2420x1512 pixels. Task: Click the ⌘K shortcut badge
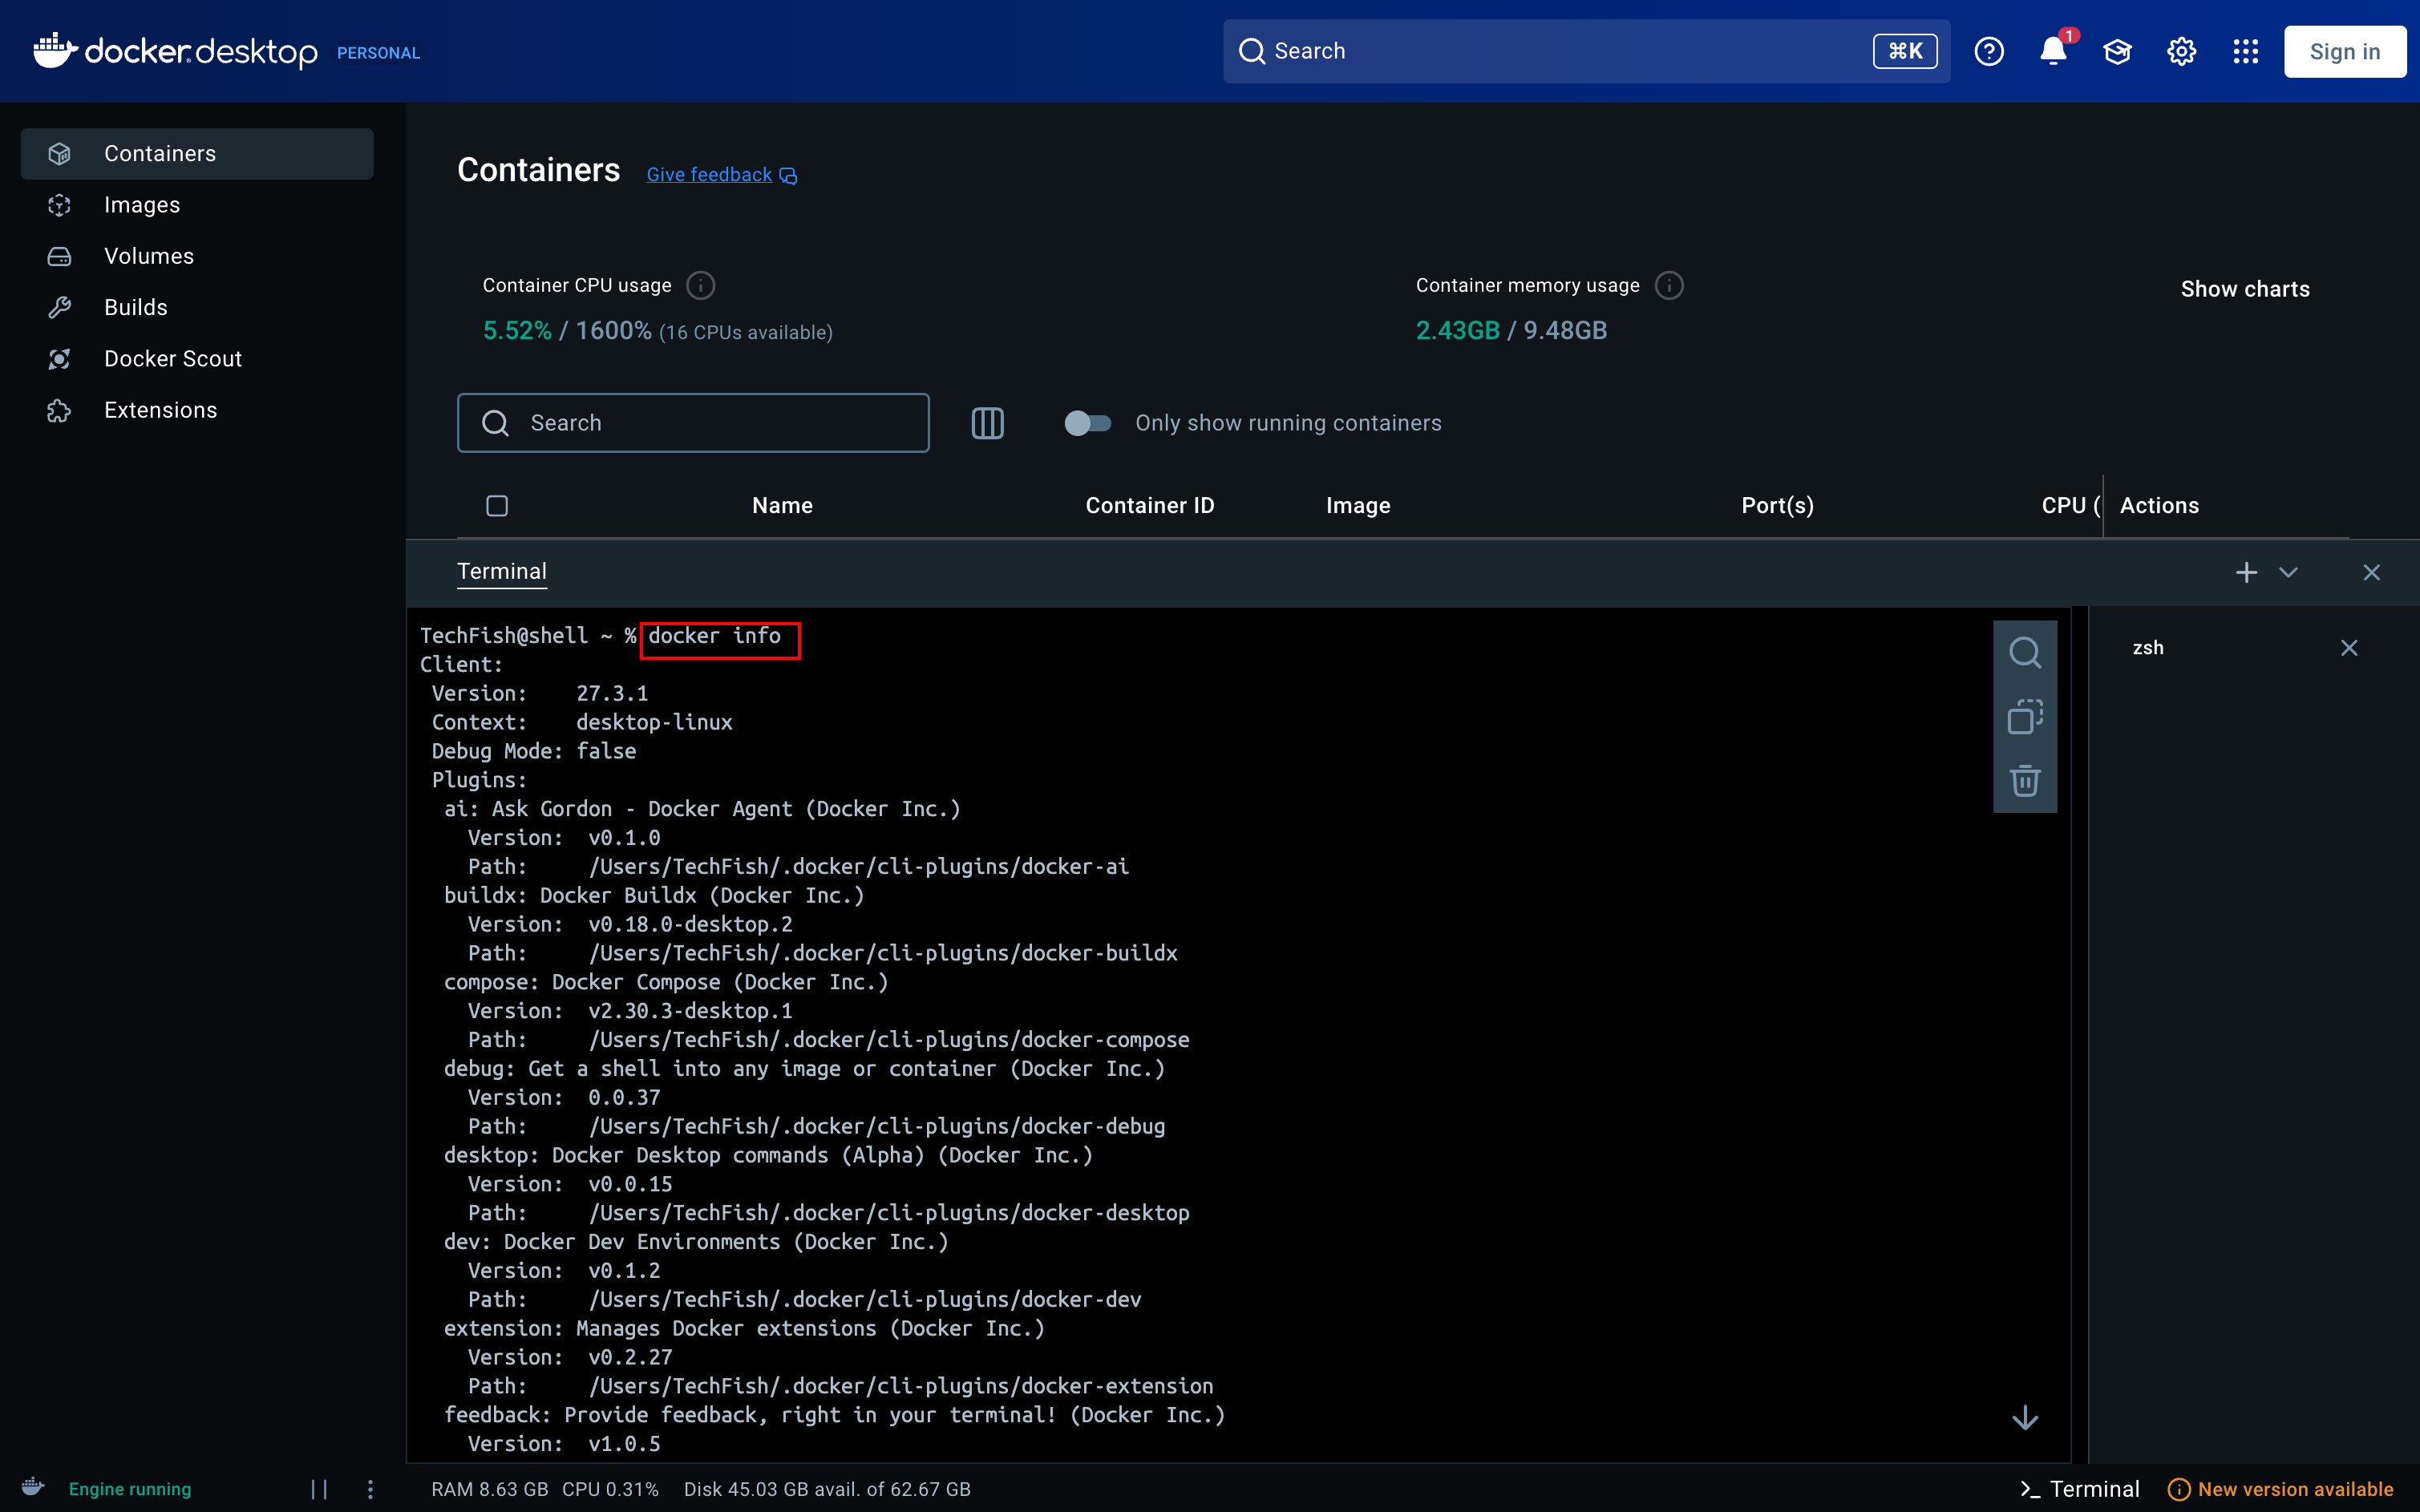click(x=1905, y=51)
